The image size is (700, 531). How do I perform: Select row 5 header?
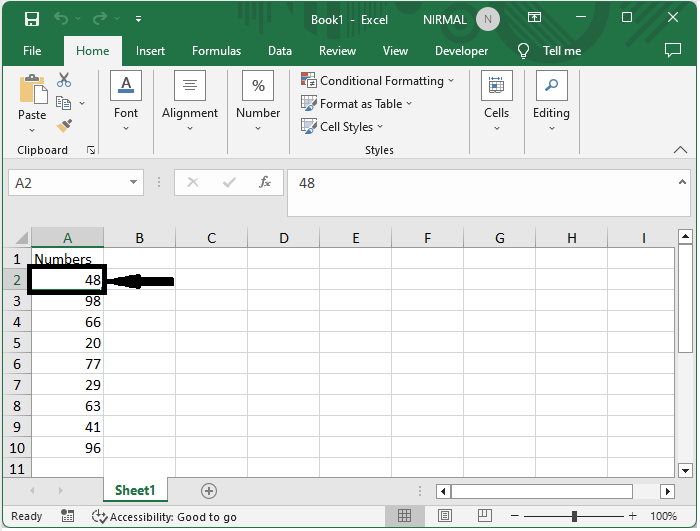pos(17,343)
